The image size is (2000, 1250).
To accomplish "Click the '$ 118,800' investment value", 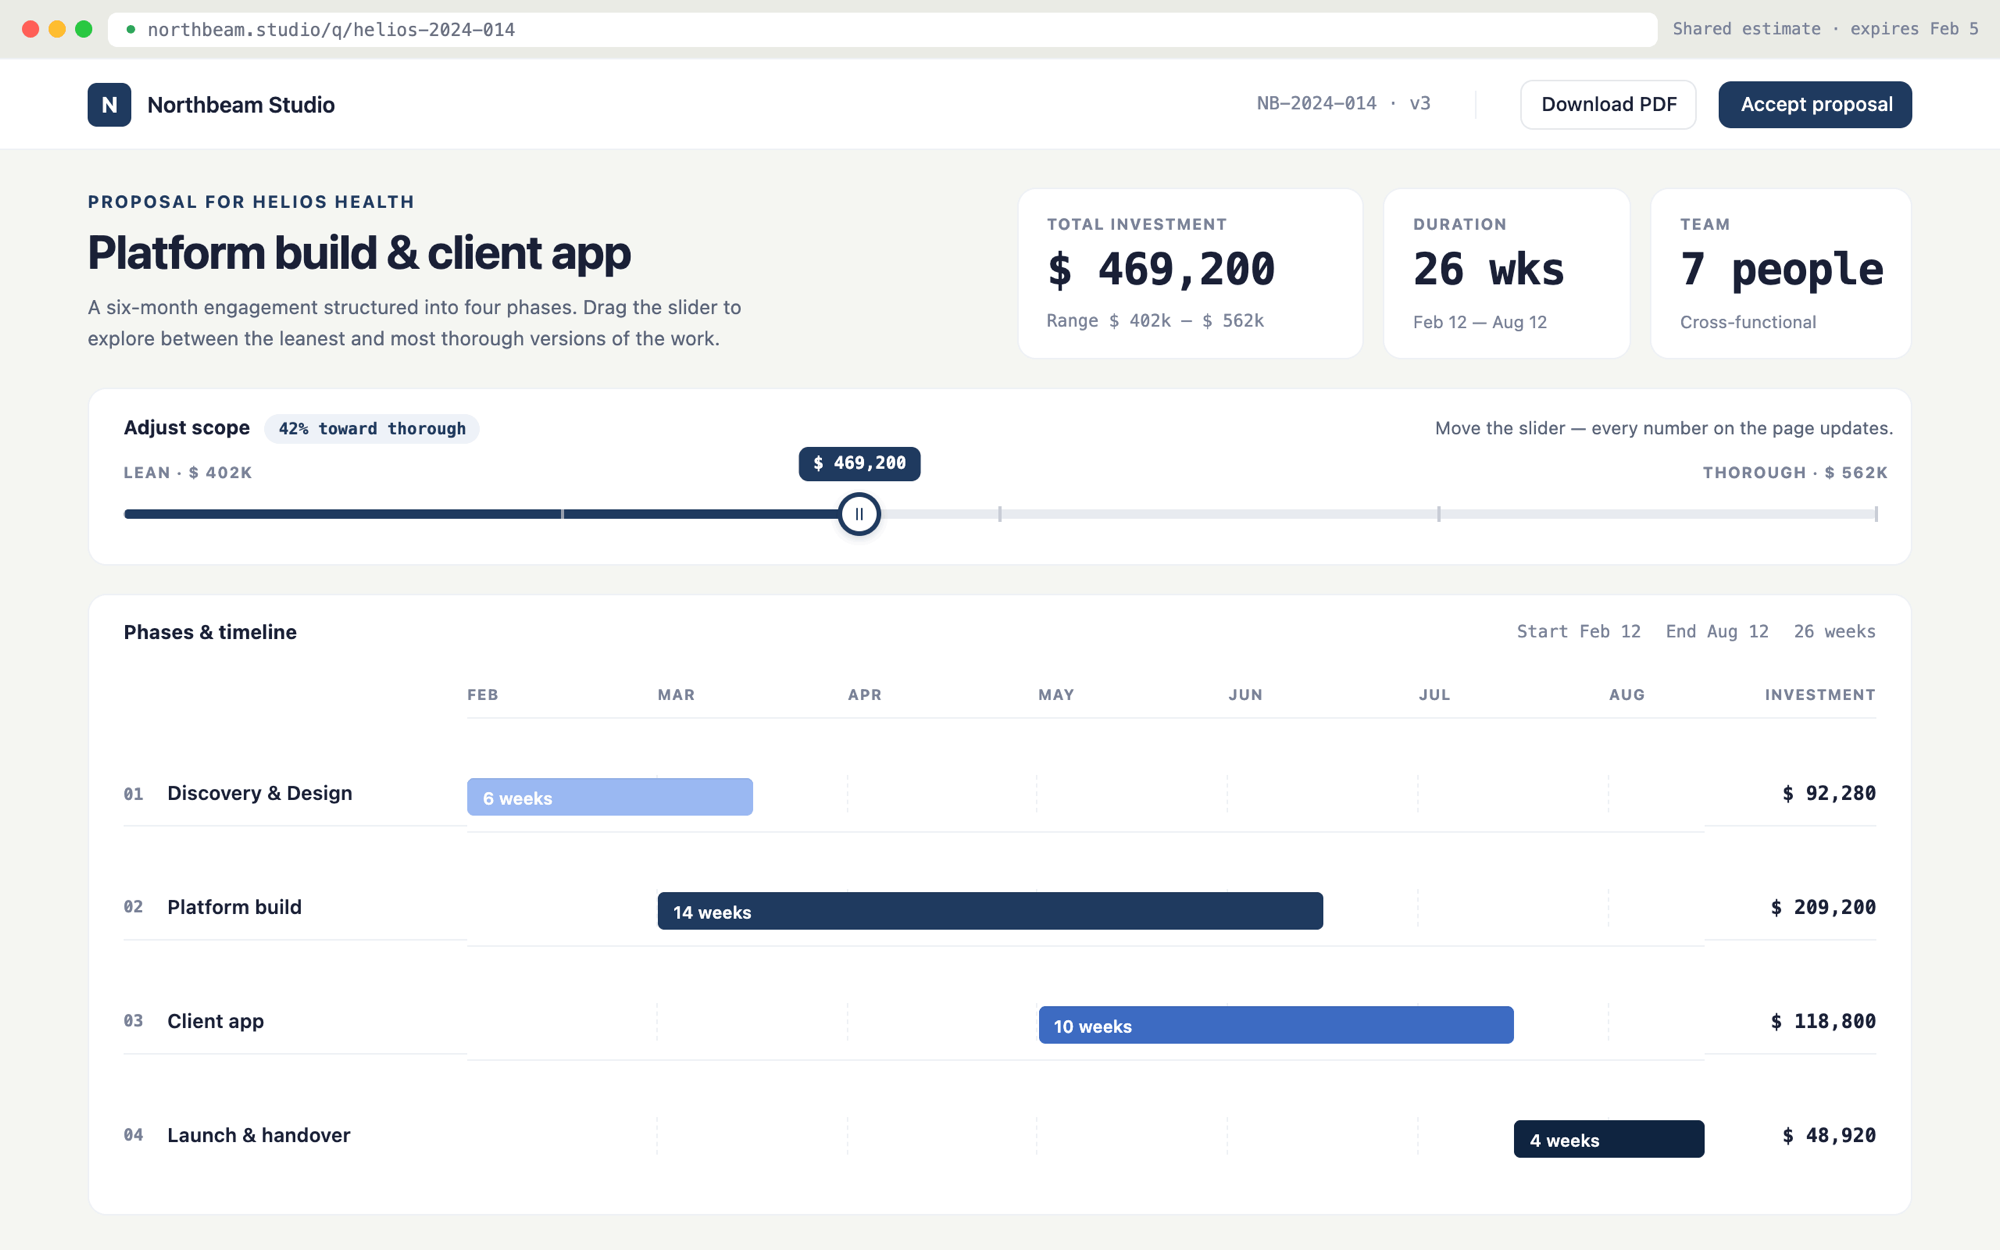I will tap(1823, 1021).
